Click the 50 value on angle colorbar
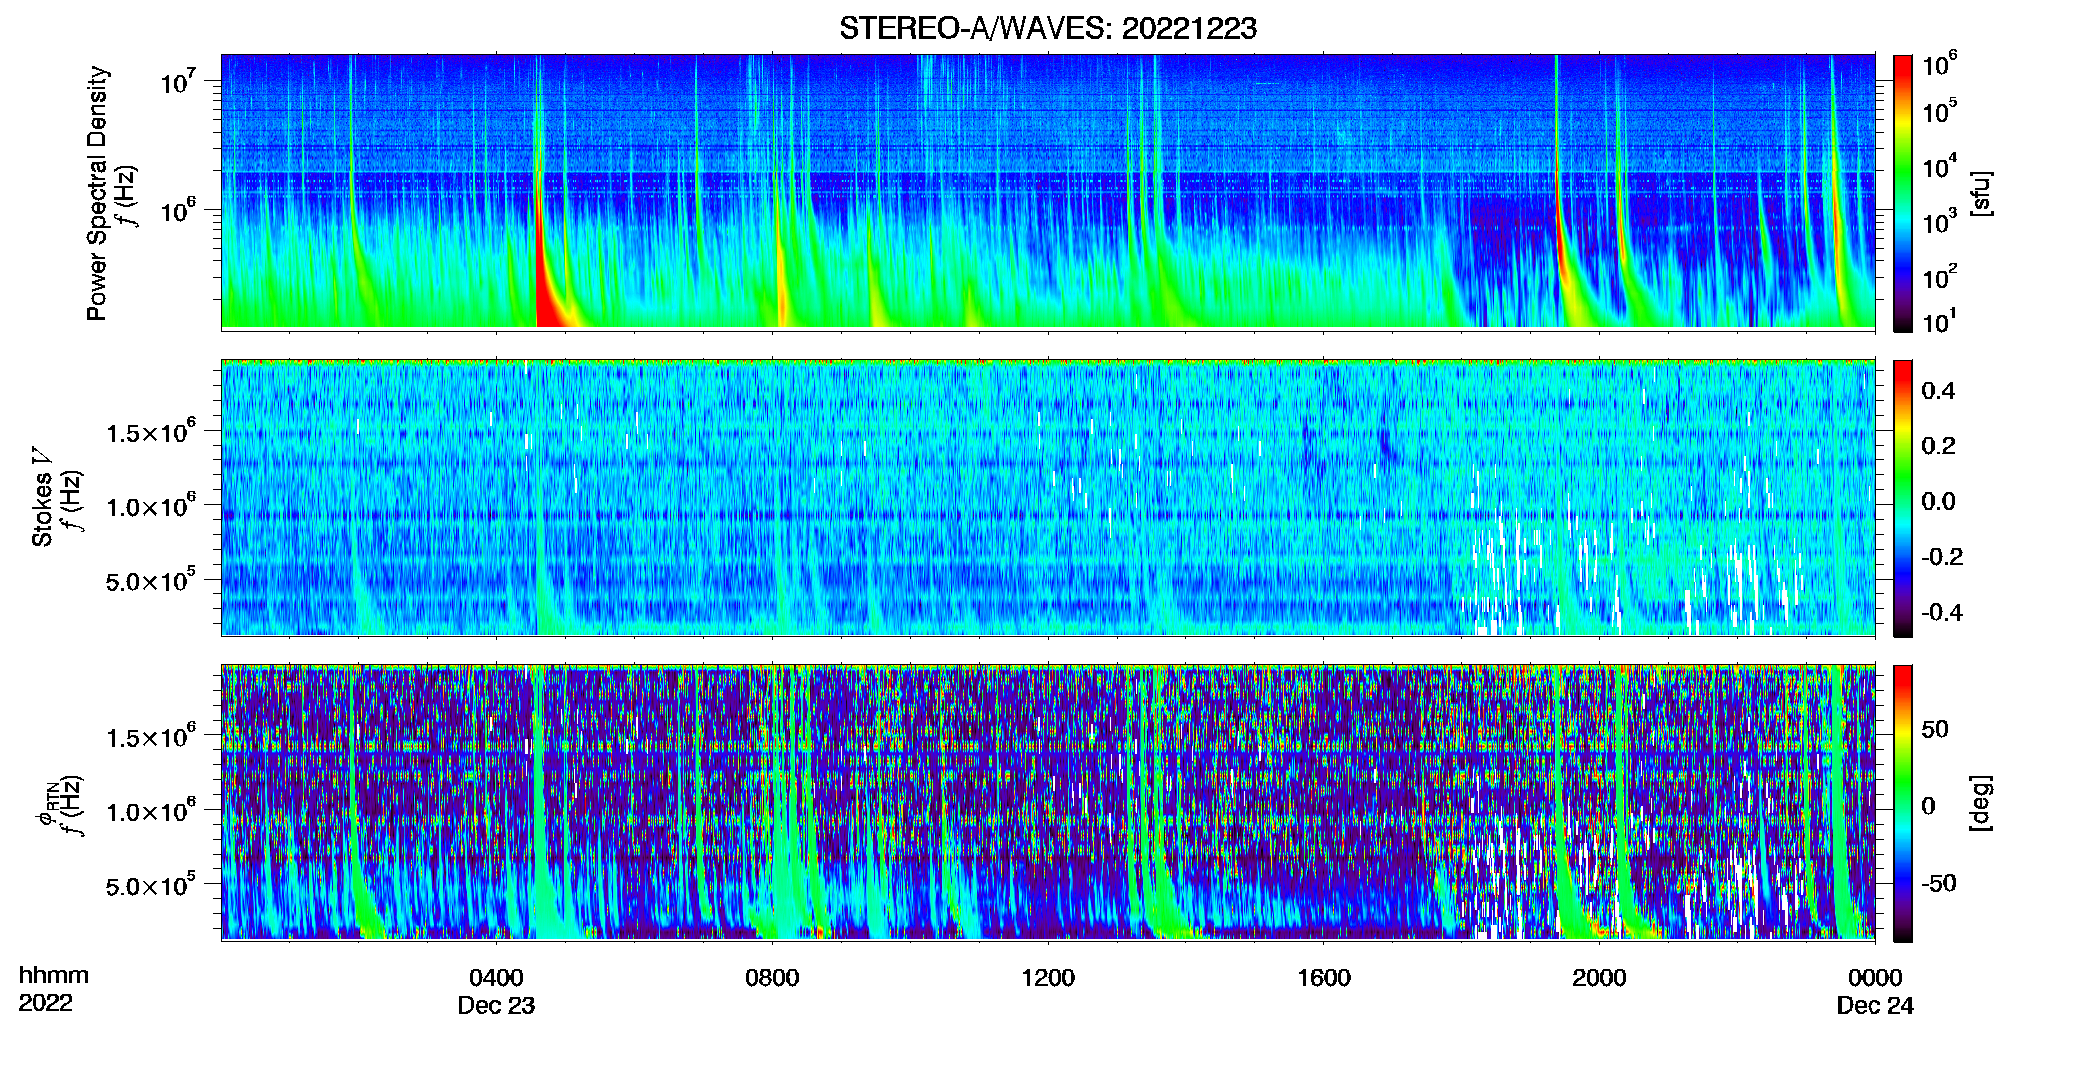The image size is (2096, 1080). (1935, 729)
